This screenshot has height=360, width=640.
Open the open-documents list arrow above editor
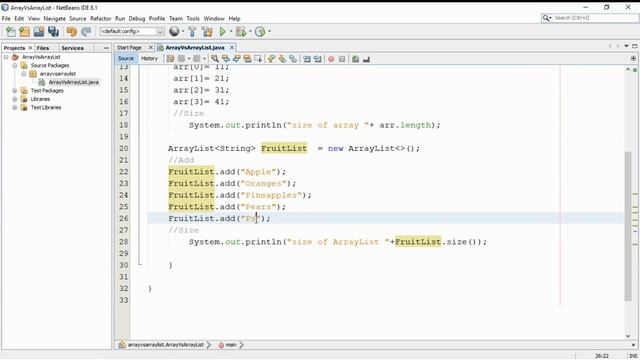click(x=626, y=46)
